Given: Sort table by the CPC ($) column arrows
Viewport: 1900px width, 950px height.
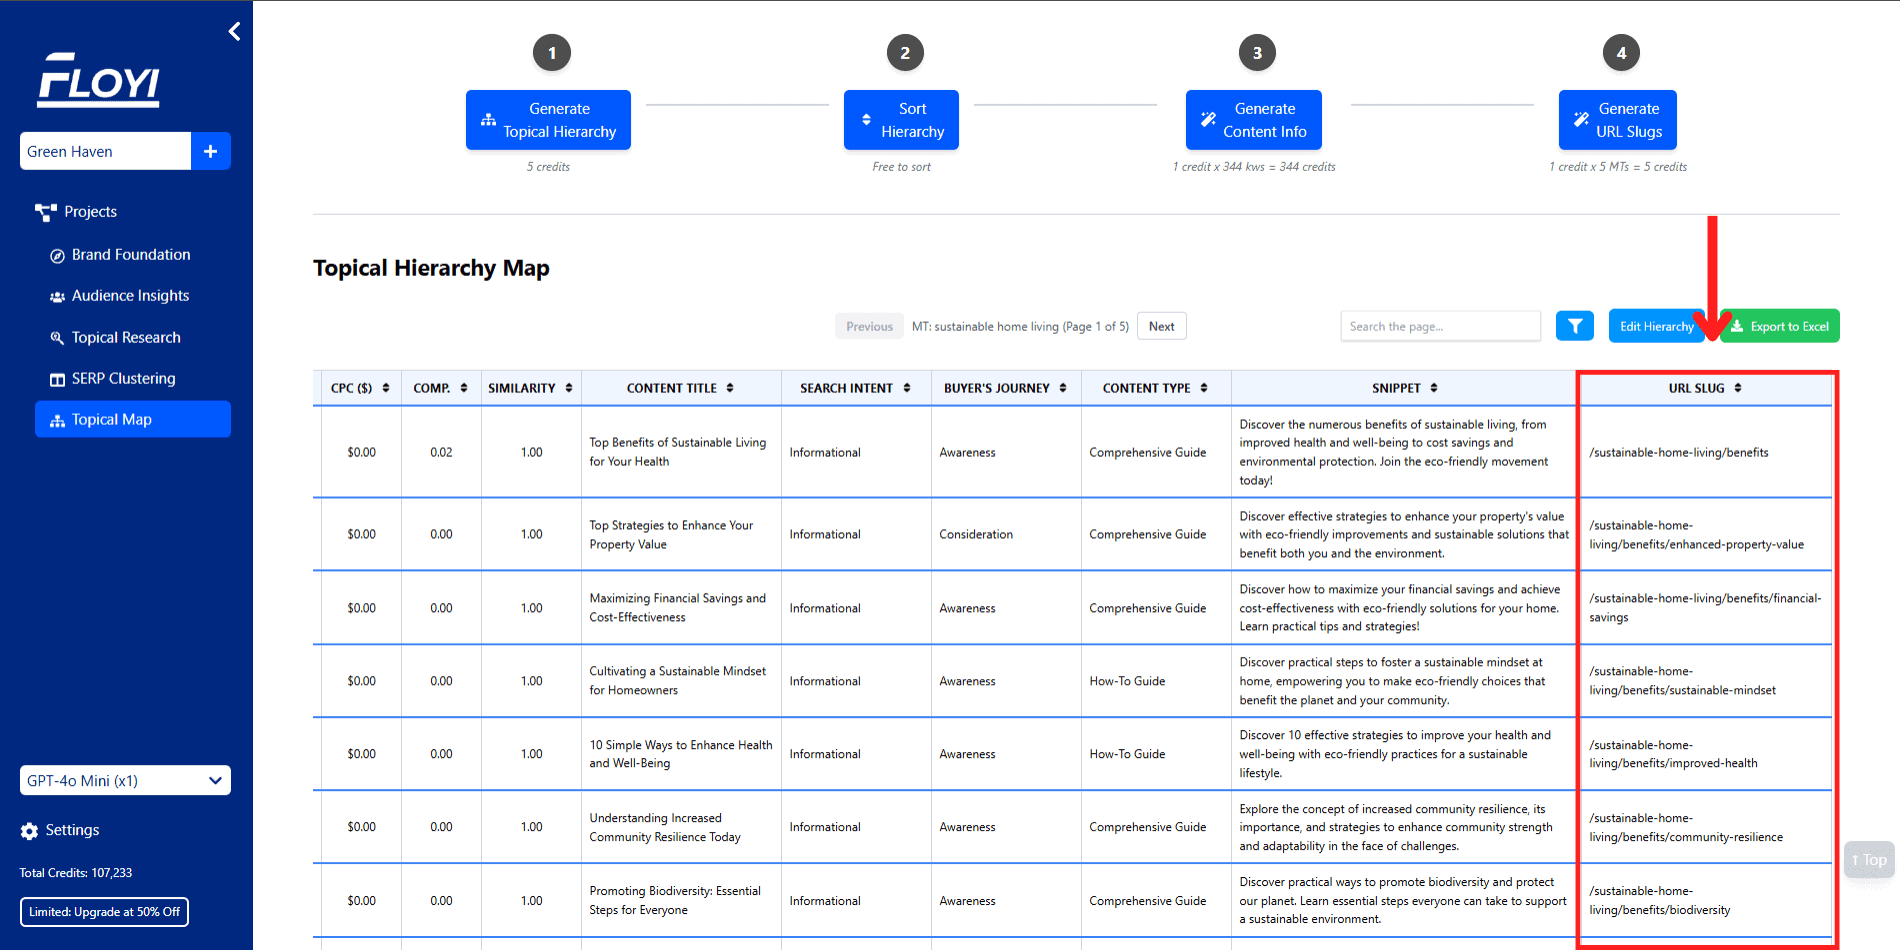Looking at the screenshot, I should pyautogui.click(x=385, y=388).
